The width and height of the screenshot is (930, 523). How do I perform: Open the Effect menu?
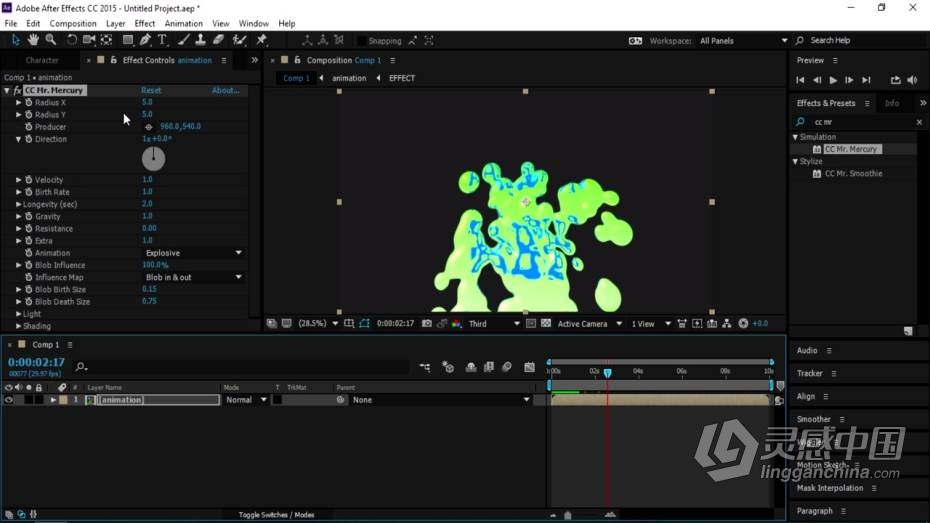tap(145, 24)
